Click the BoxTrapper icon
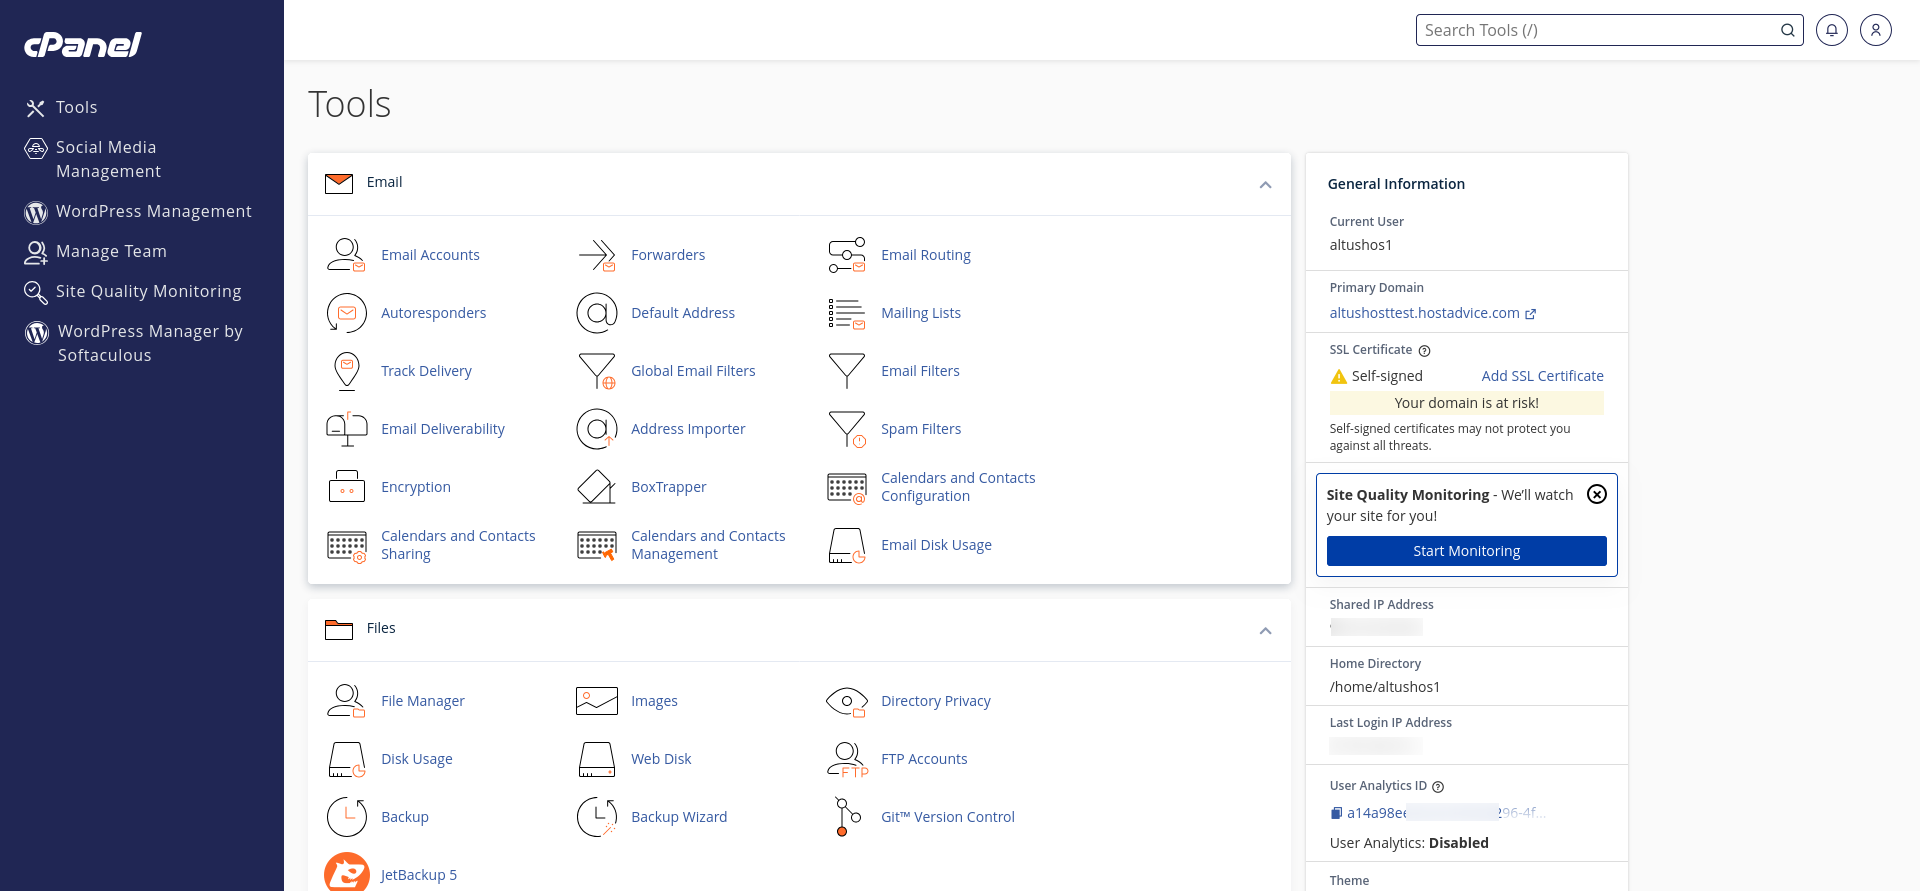 [596, 487]
